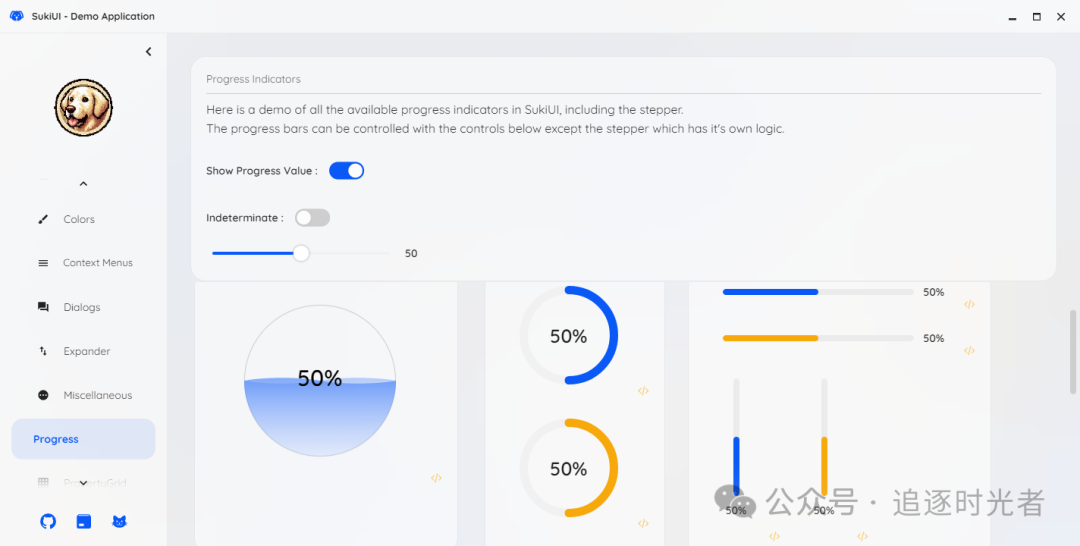Click the SukiUI app logo in title bar

tap(16, 16)
